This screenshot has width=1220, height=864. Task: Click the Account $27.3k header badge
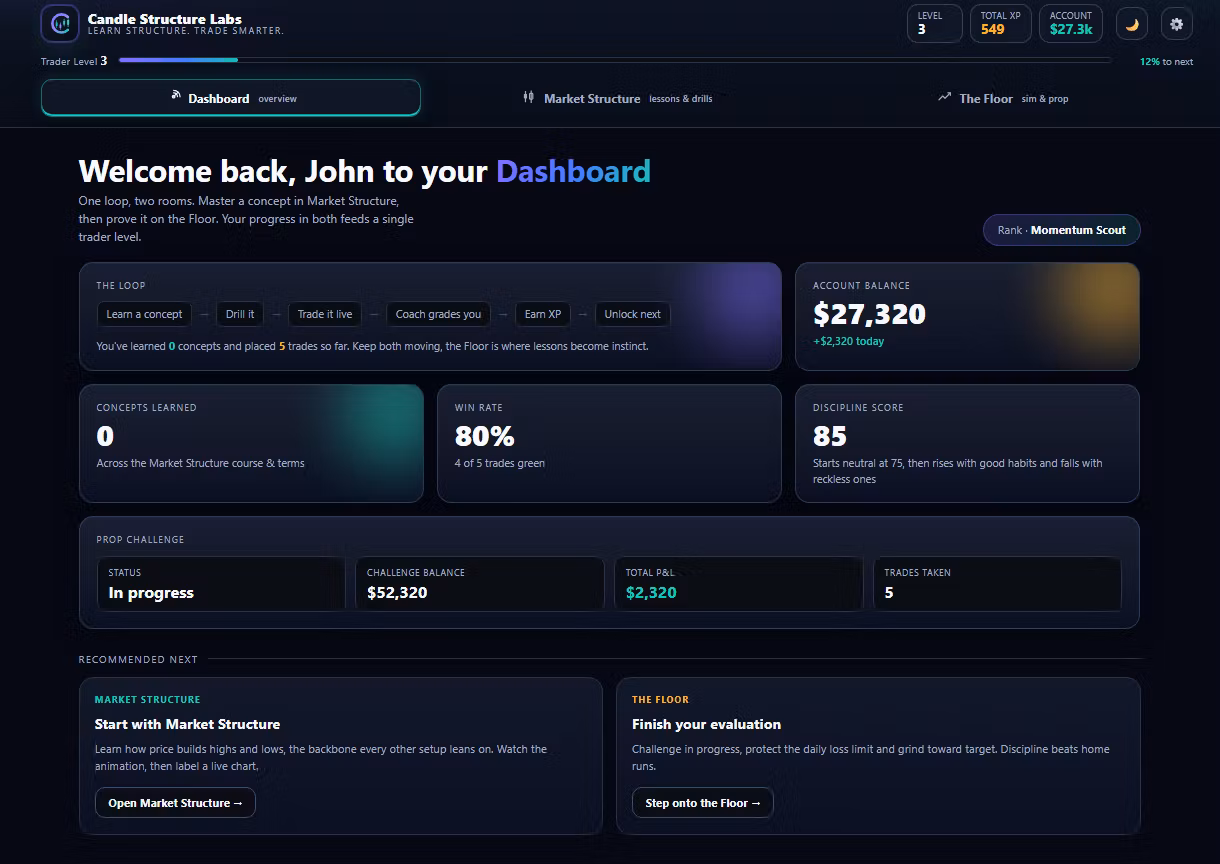pyautogui.click(x=1071, y=24)
